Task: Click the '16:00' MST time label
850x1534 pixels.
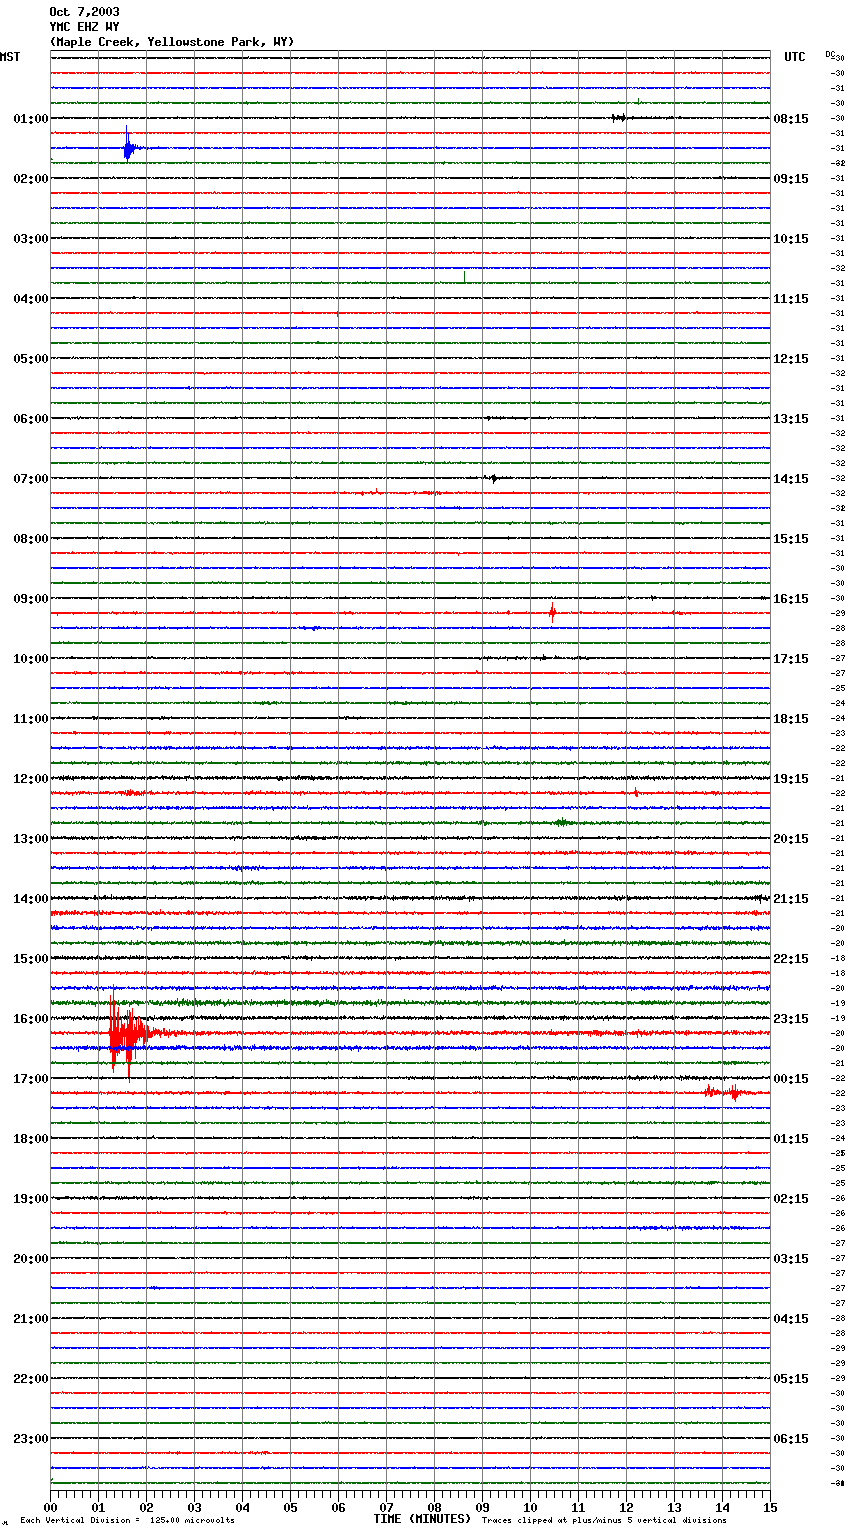Action: pos(31,1019)
